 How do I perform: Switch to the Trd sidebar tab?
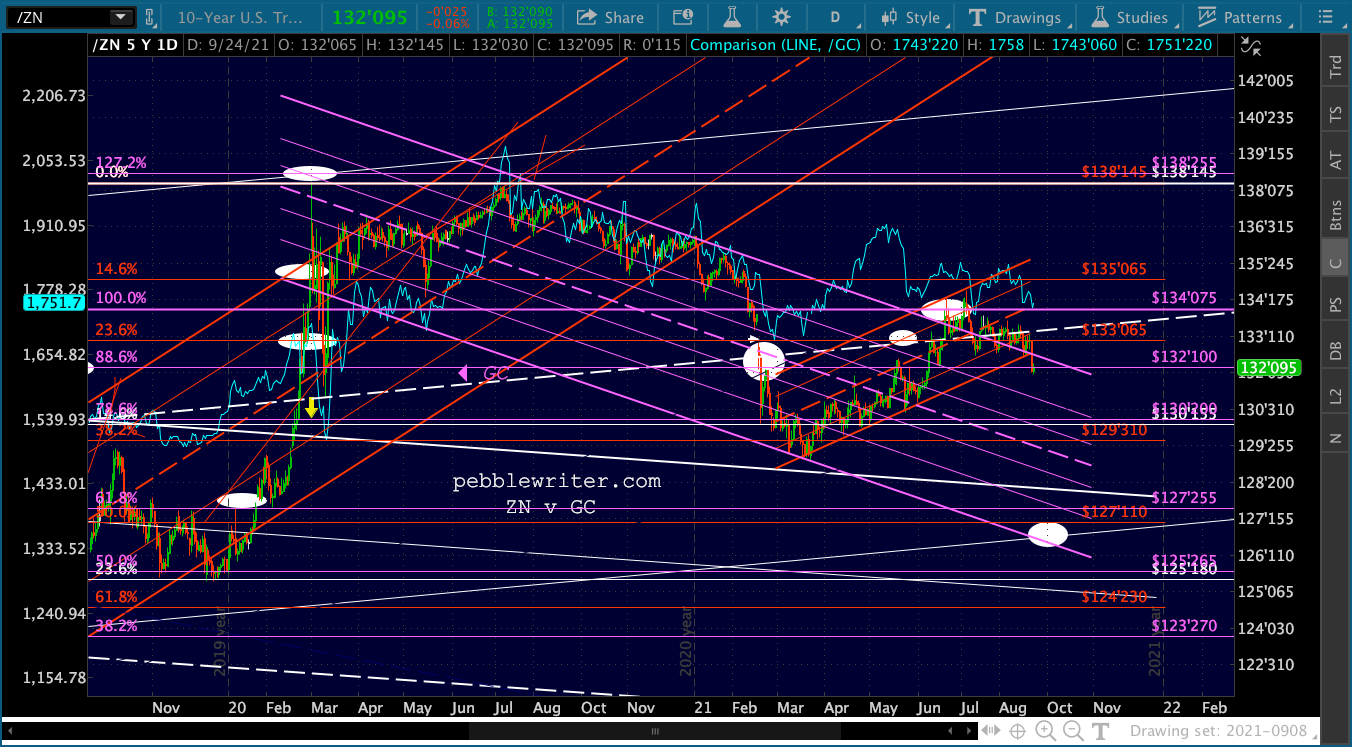point(1336,67)
